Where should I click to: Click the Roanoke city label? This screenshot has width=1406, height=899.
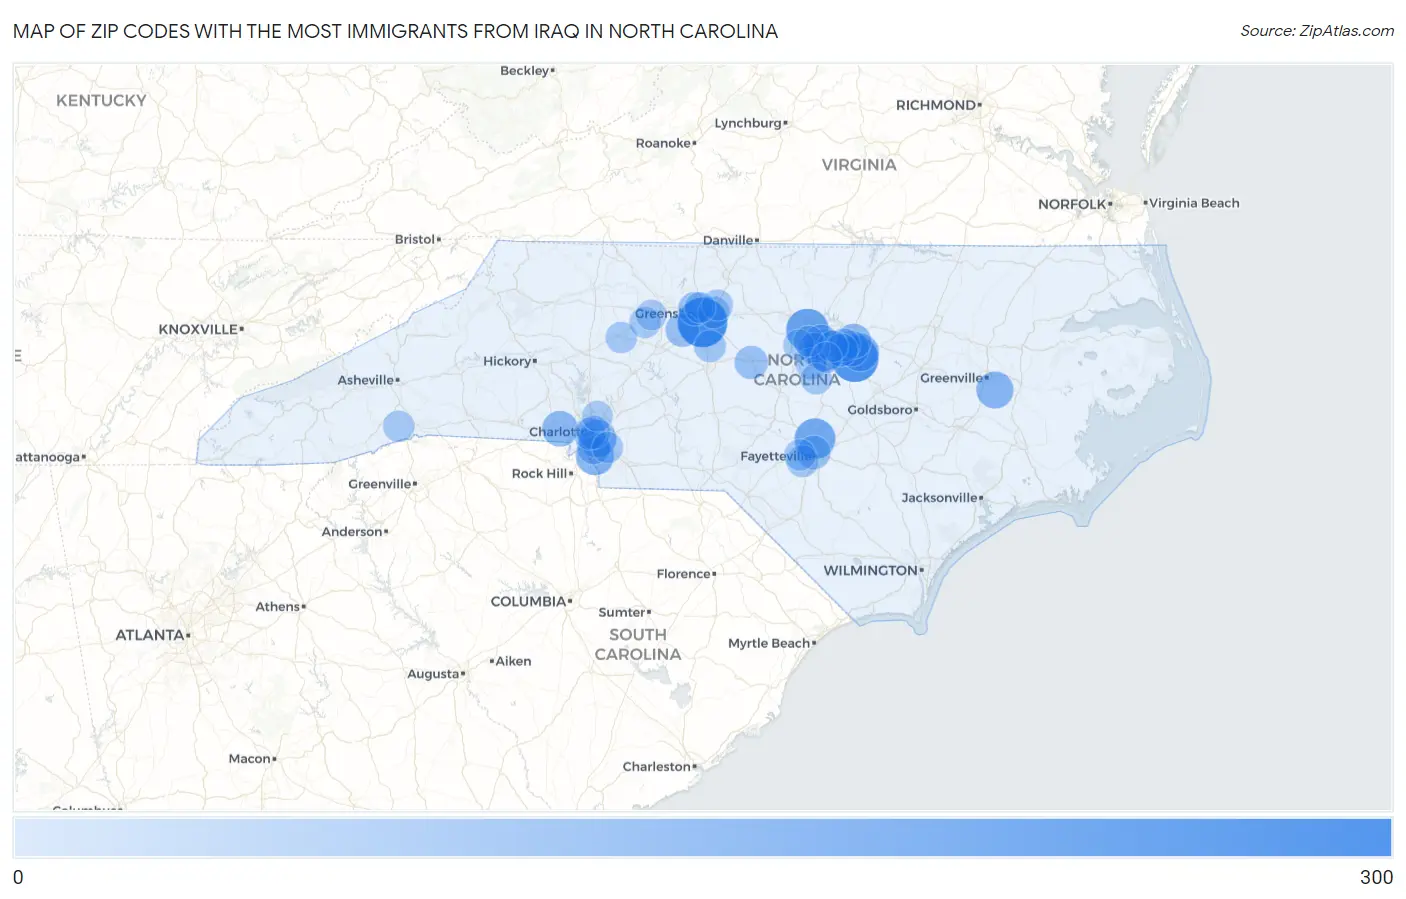(663, 143)
